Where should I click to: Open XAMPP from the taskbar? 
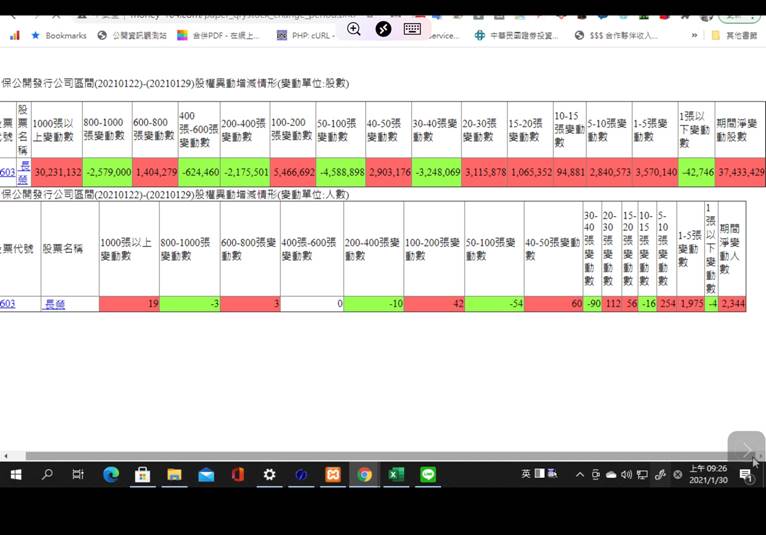click(x=333, y=475)
